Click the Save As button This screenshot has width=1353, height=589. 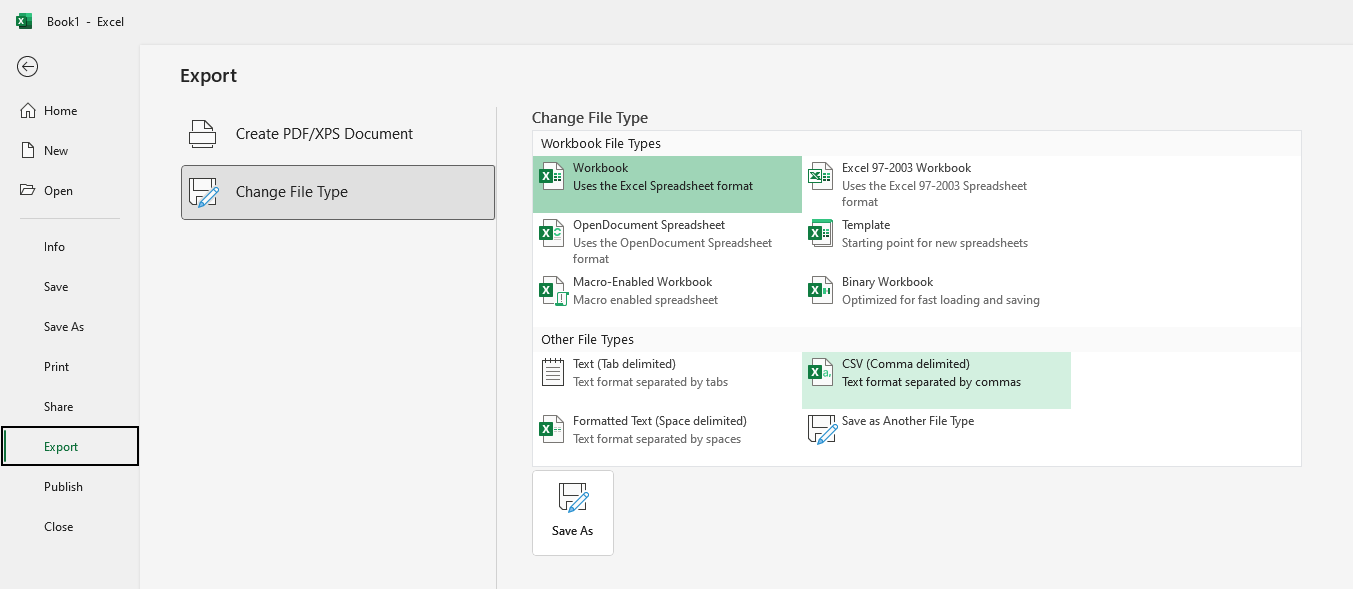click(572, 511)
